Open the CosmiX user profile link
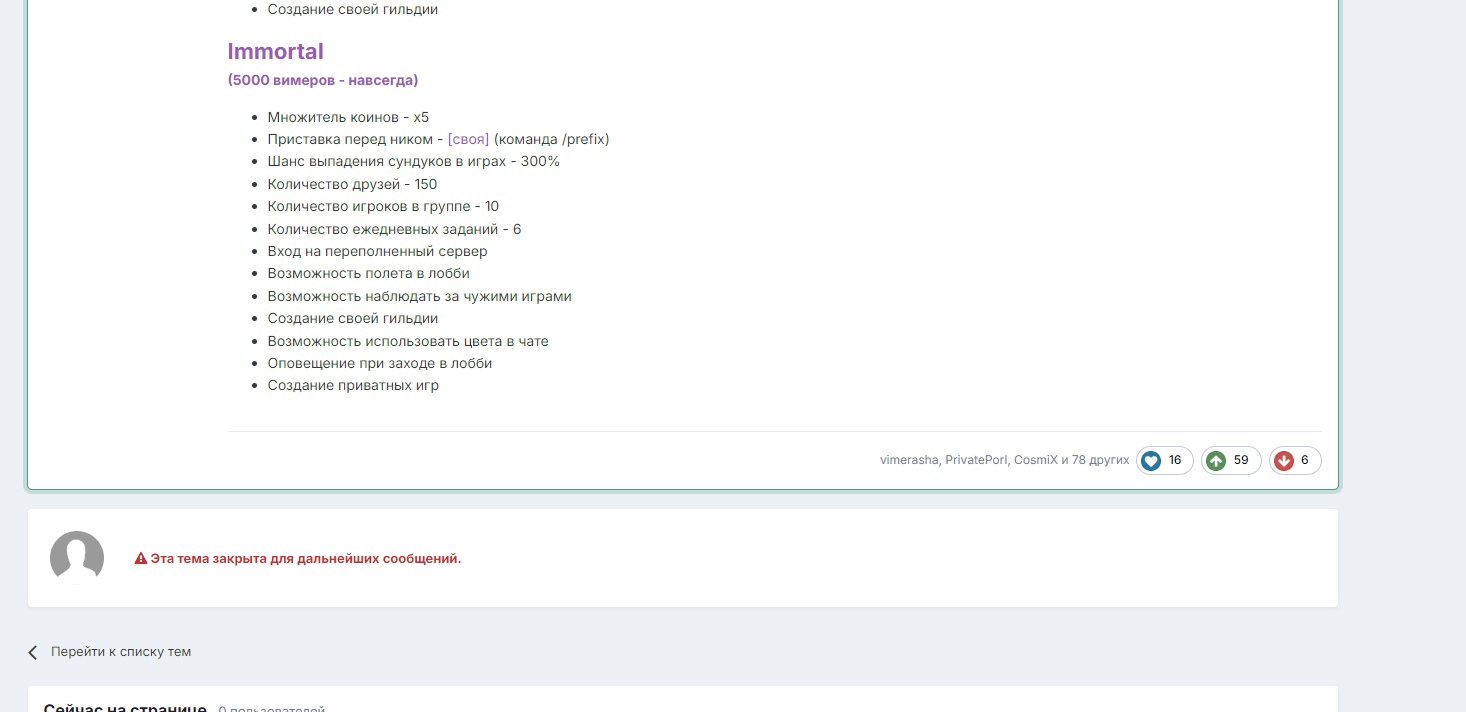1466x712 pixels. [x=1035, y=460]
